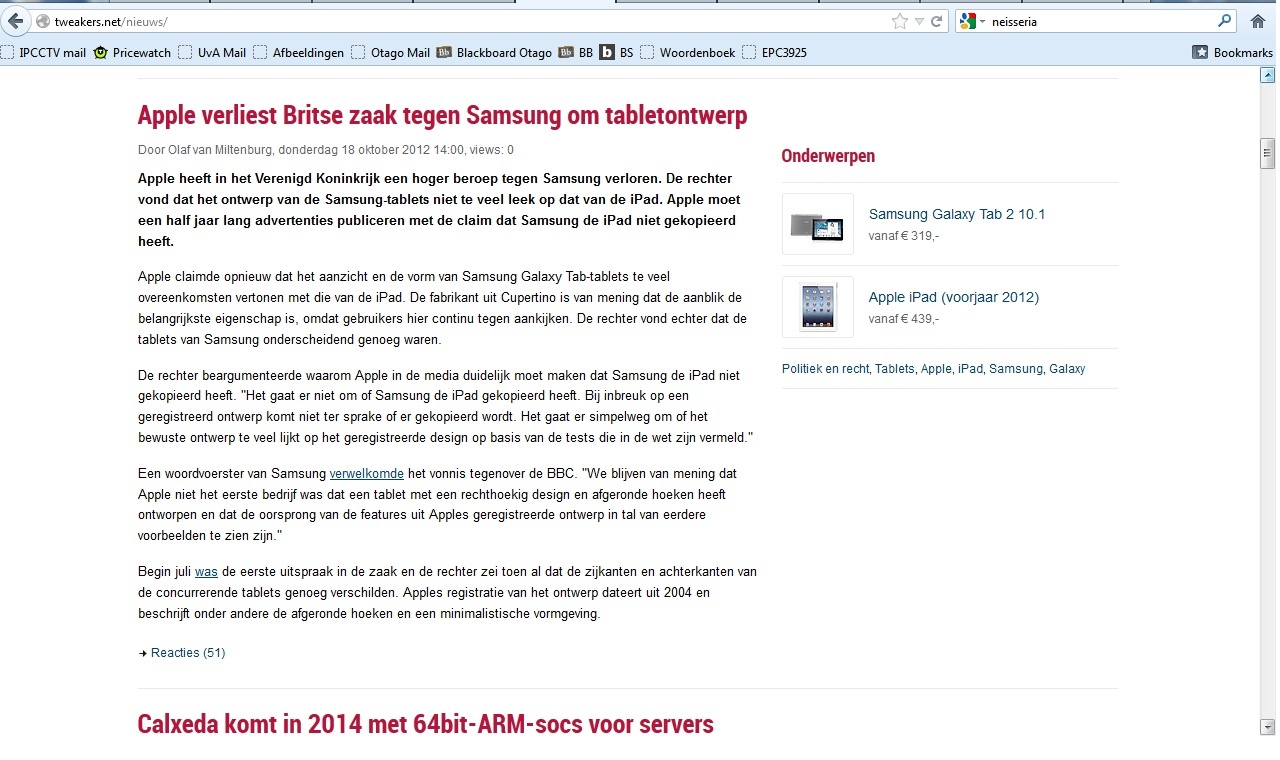Open the Bookmarks menu button

[1233, 53]
